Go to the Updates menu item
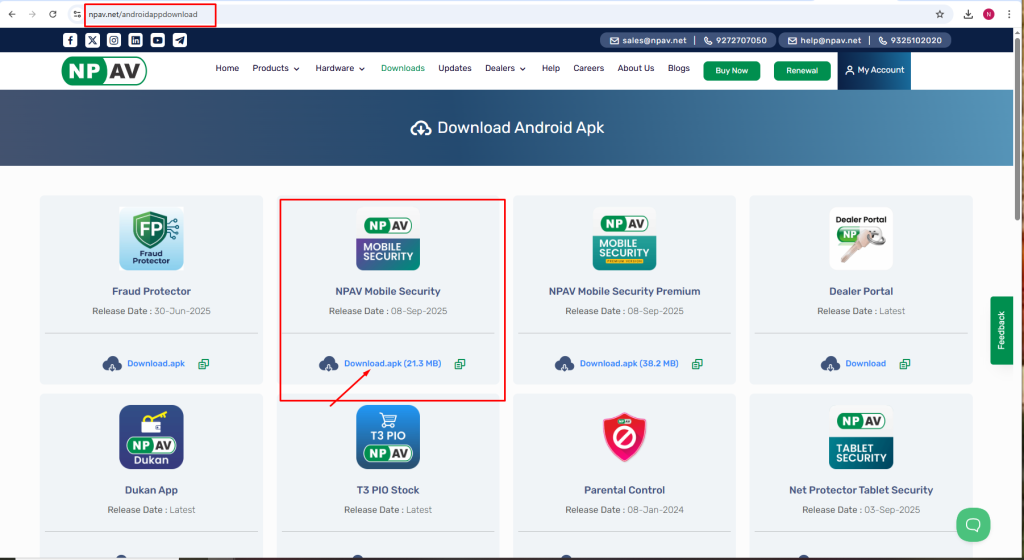 (455, 69)
